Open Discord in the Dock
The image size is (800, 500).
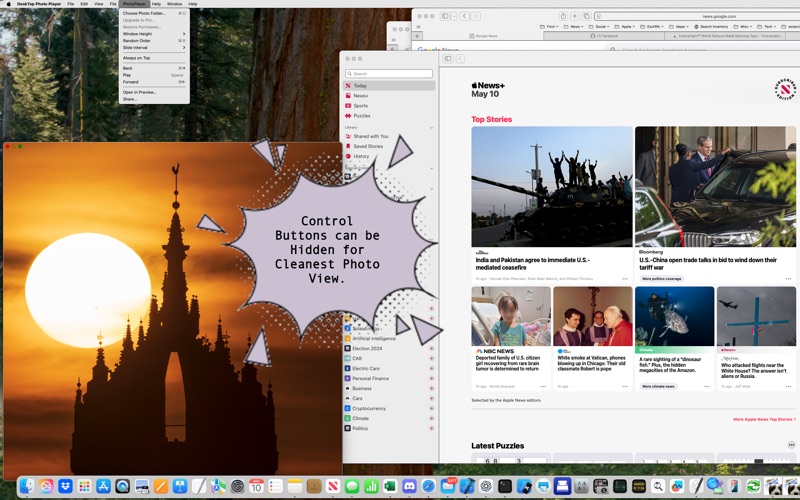pyautogui.click(x=409, y=486)
